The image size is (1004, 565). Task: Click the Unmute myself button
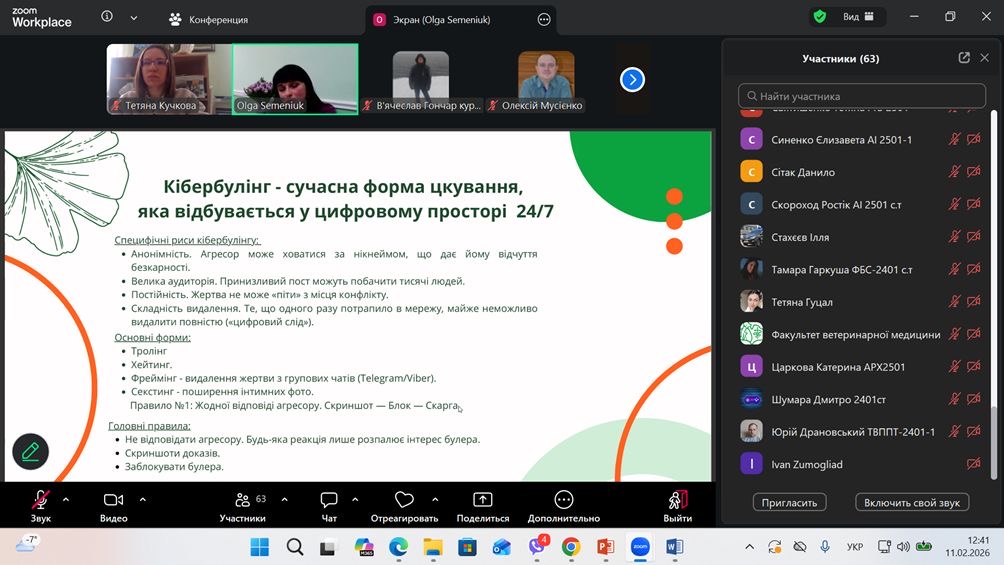point(912,502)
